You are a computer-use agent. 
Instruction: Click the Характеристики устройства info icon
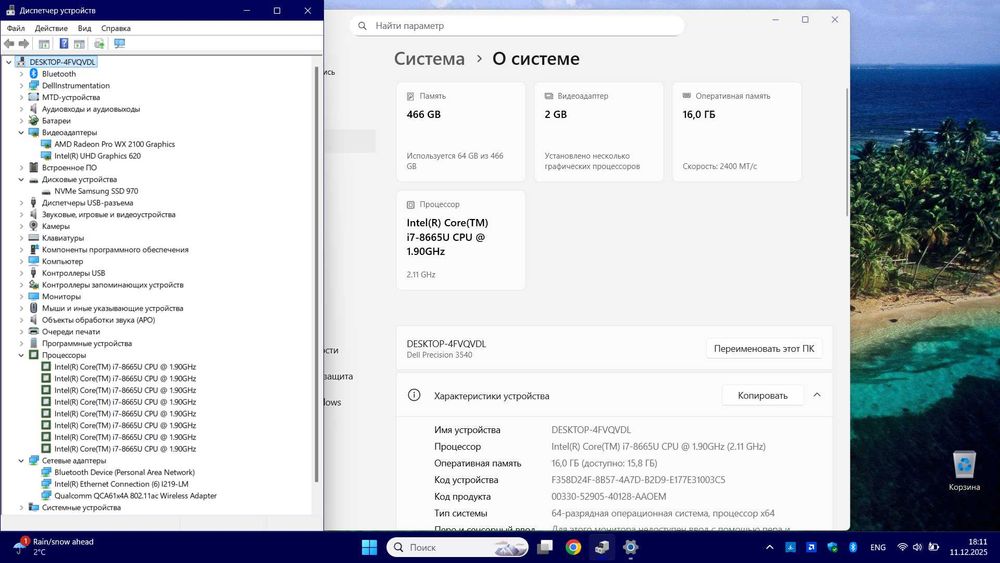point(414,395)
